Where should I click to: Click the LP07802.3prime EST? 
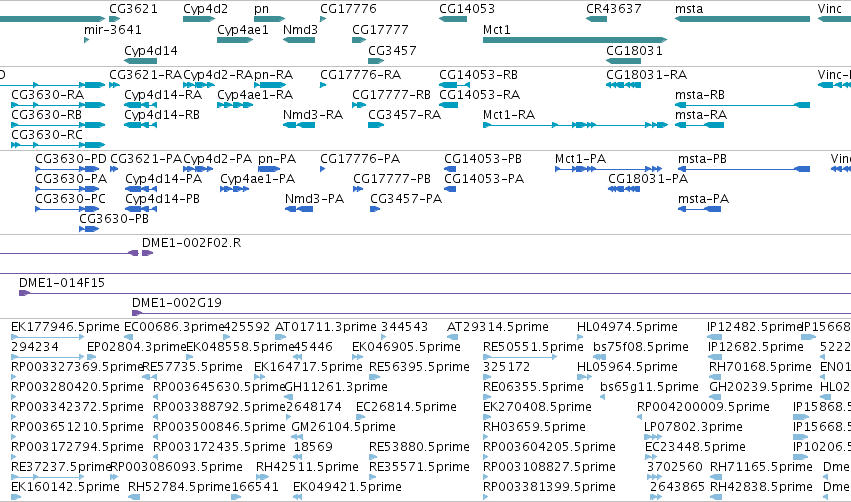point(653,437)
